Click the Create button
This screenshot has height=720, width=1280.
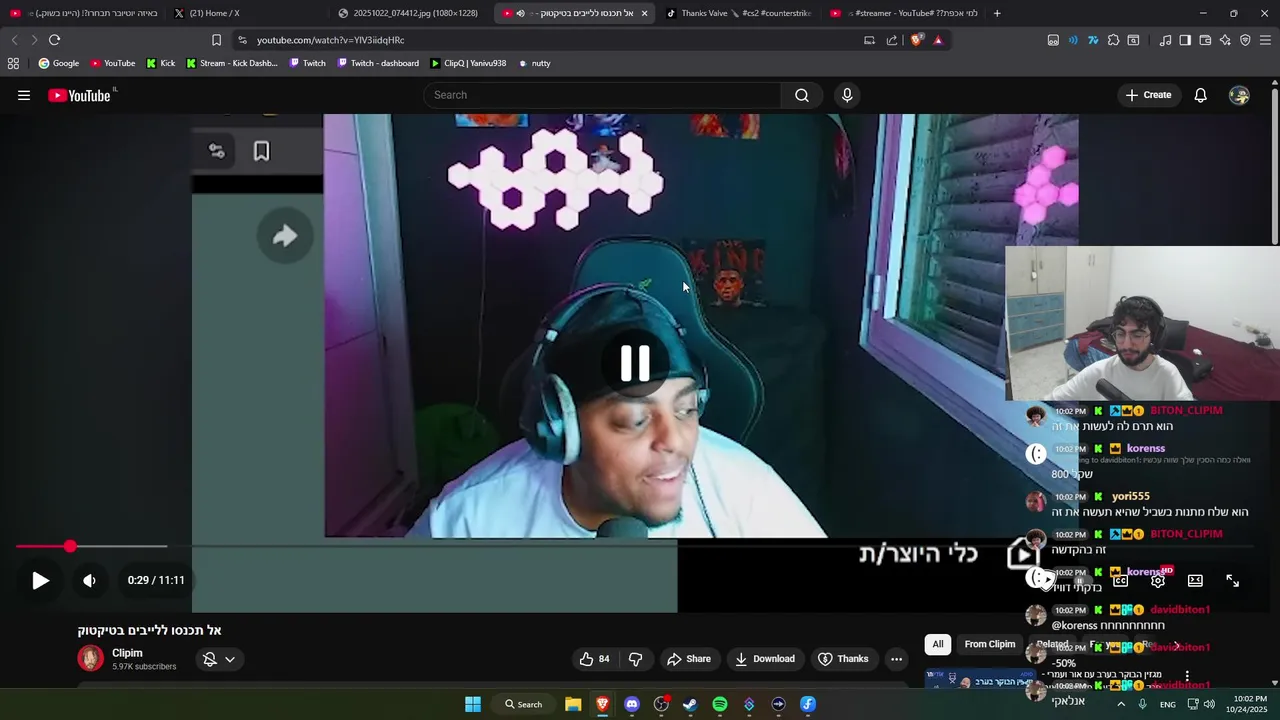point(1148,95)
